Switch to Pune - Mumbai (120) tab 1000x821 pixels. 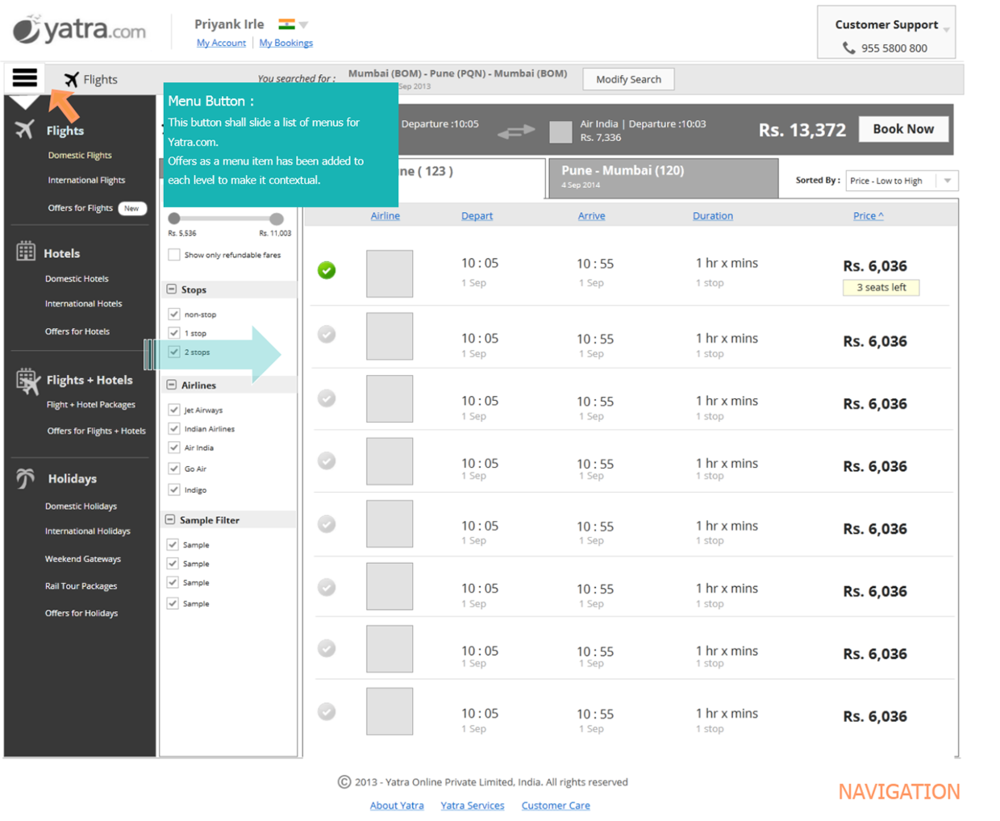(663, 177)
